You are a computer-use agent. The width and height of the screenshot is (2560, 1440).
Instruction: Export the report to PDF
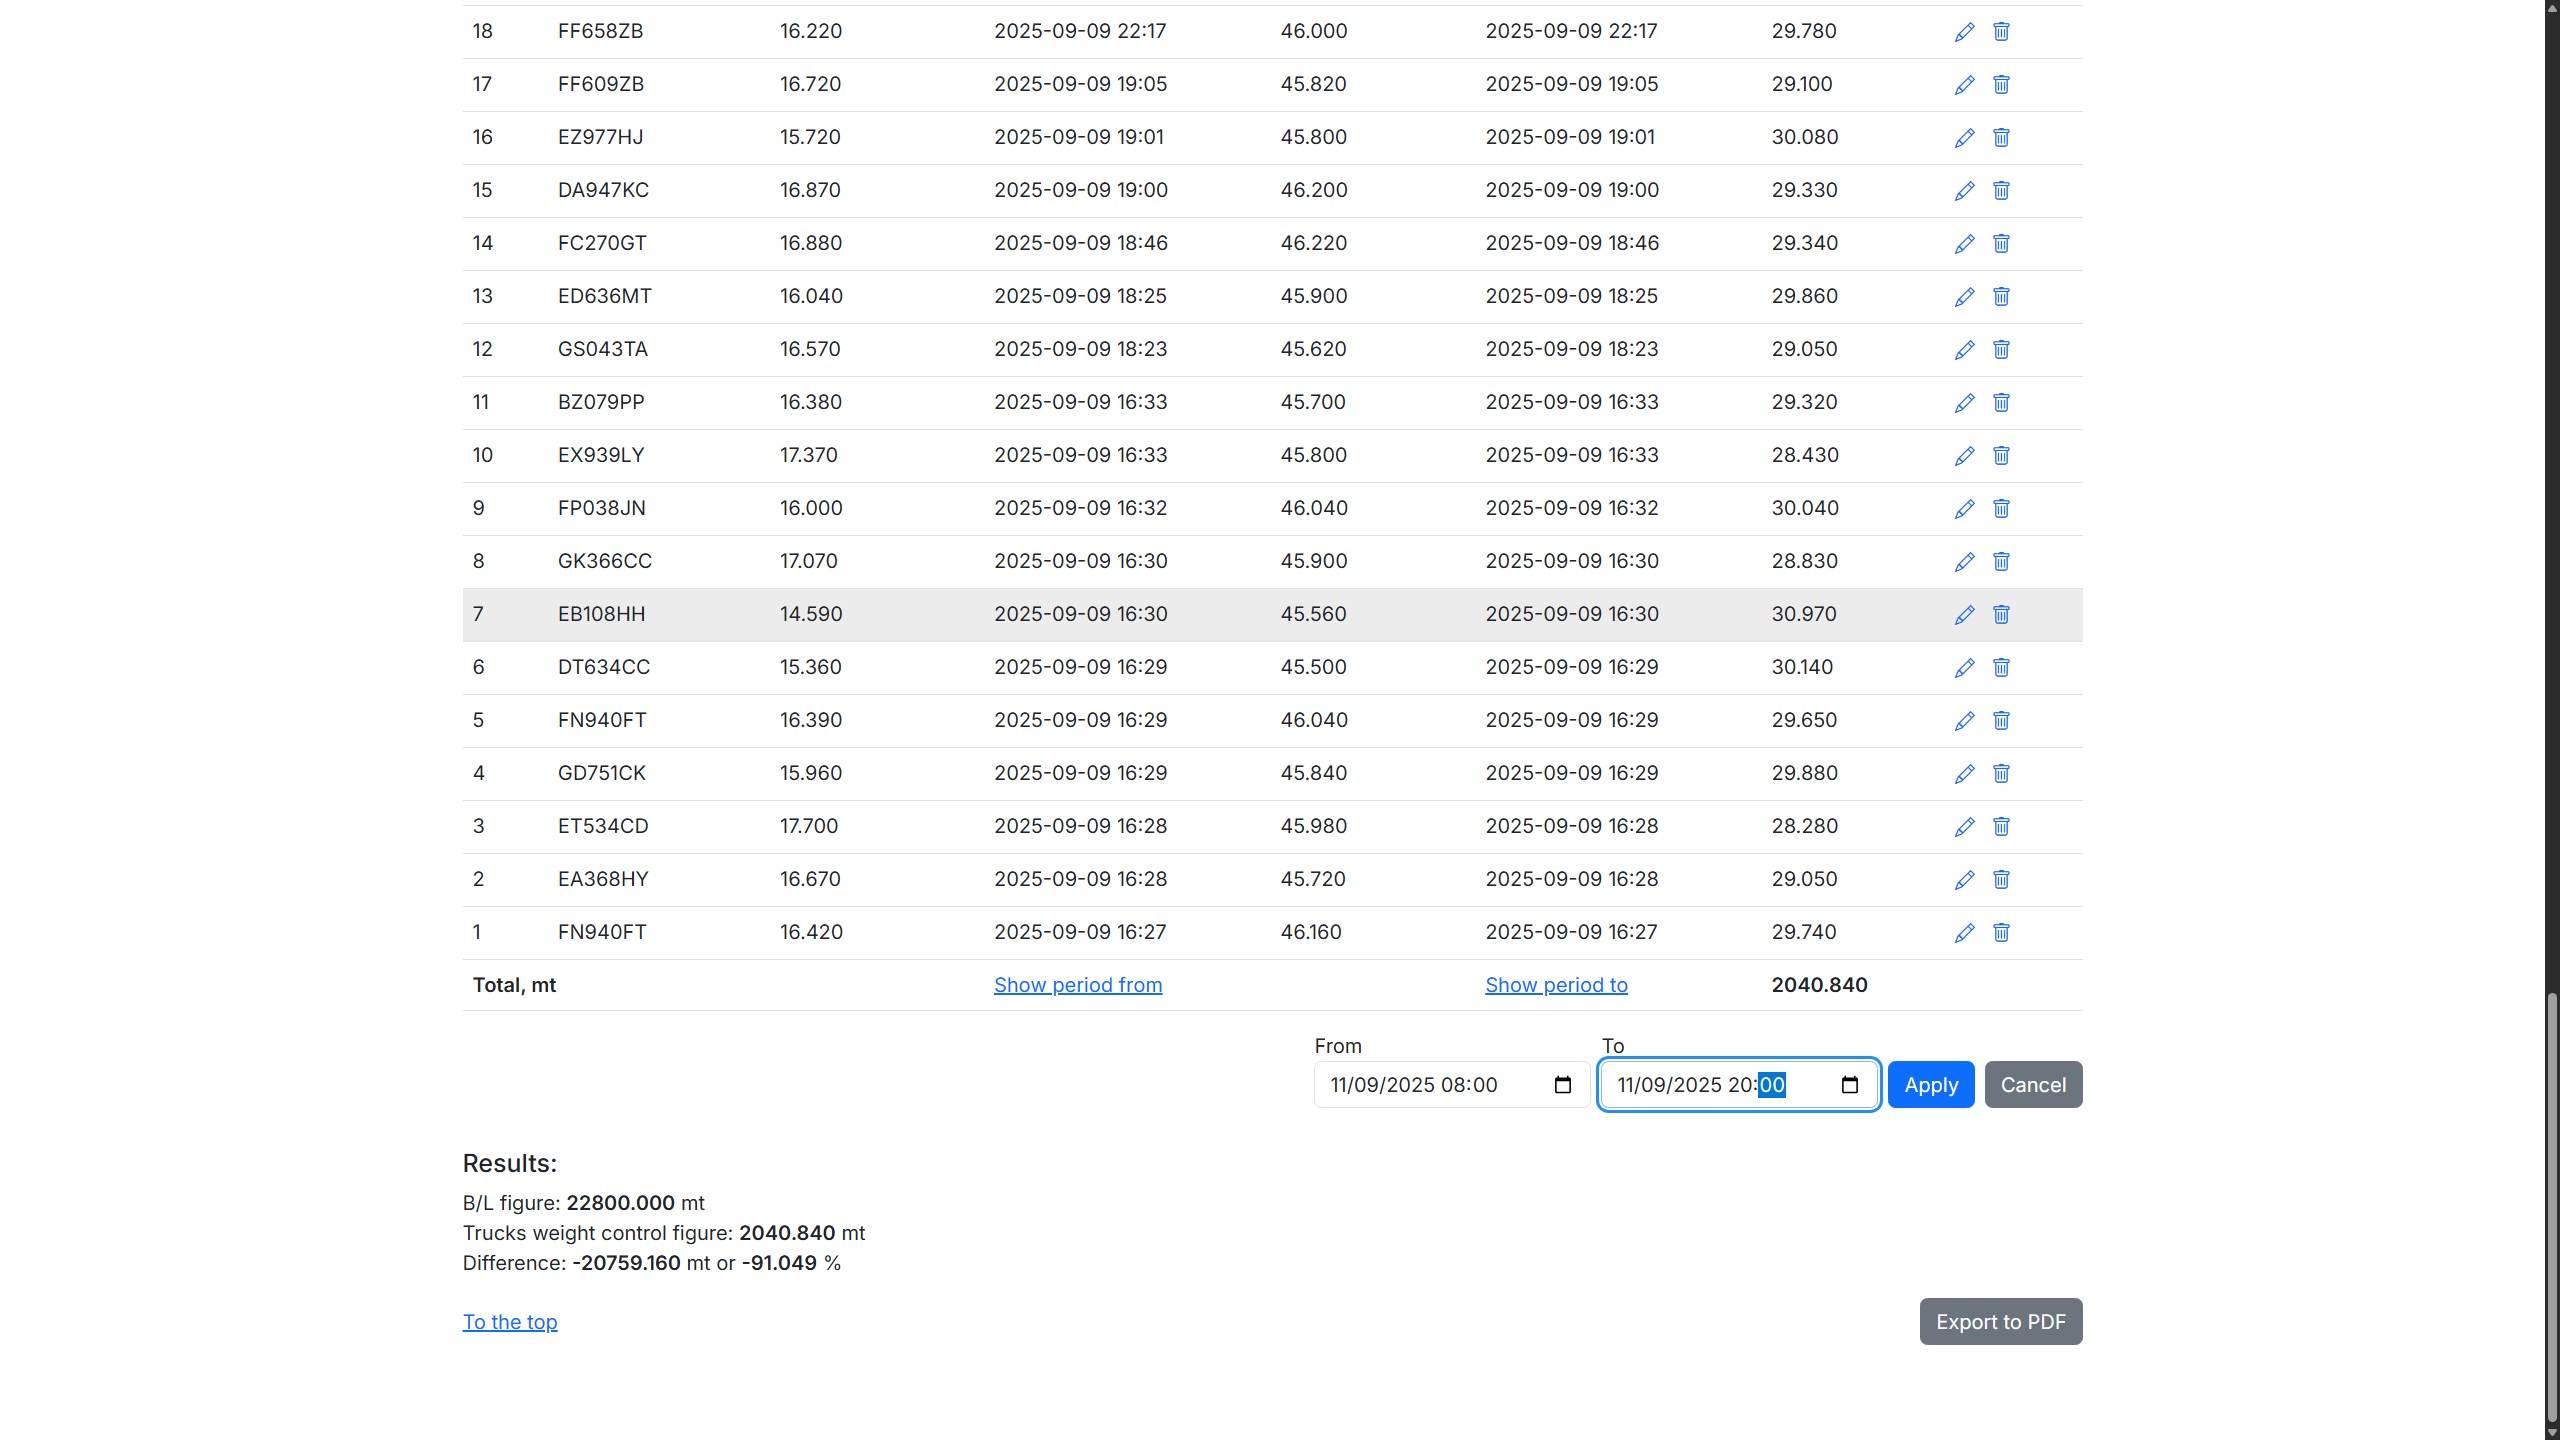pyautogui.click(x=2000, y=1322)
